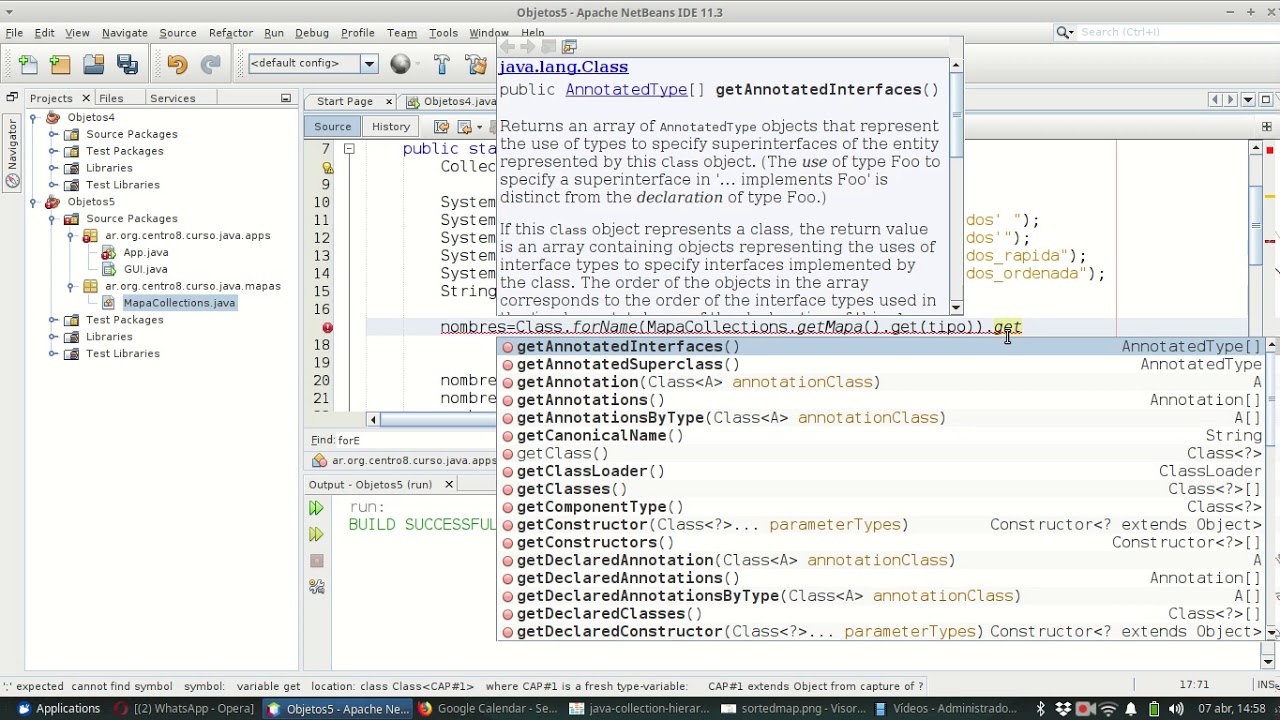Click the New Project toolbar icon
Viewport: 1280px width, 720px height.
click(60, 64)
